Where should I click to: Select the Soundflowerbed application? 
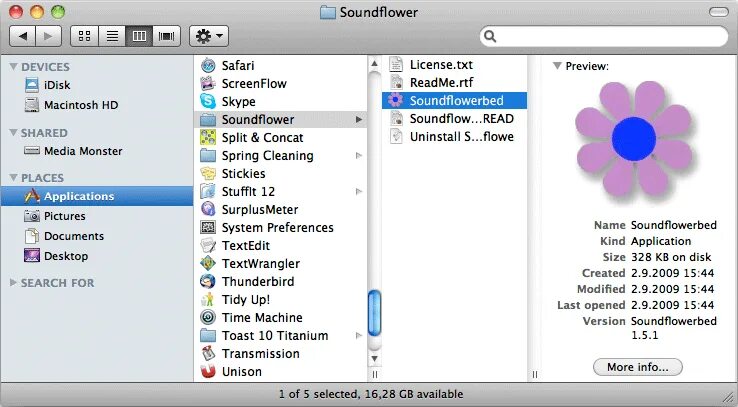click(x=454, y=100)
